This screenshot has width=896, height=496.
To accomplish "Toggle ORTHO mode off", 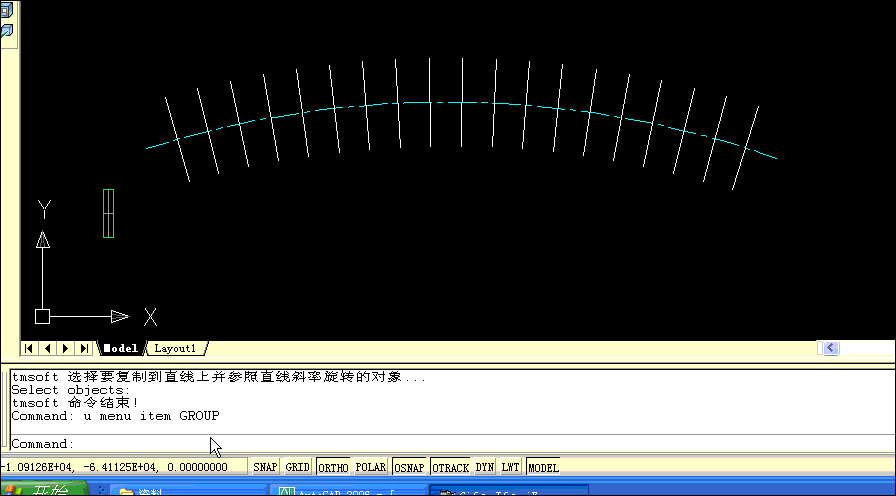I will point(333,467).
